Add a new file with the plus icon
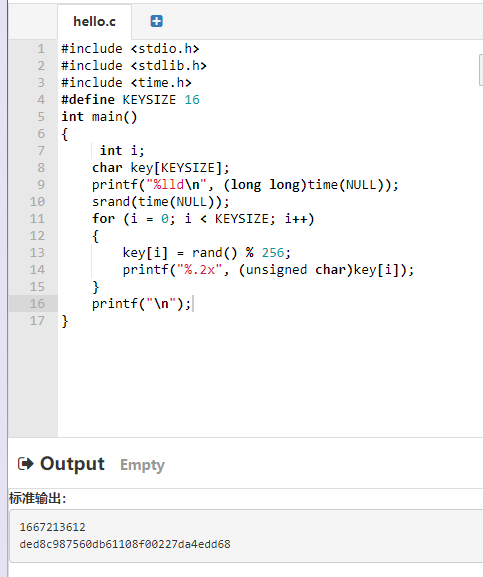The height and width of the screenshot is (577, 483). pos(156,21)
